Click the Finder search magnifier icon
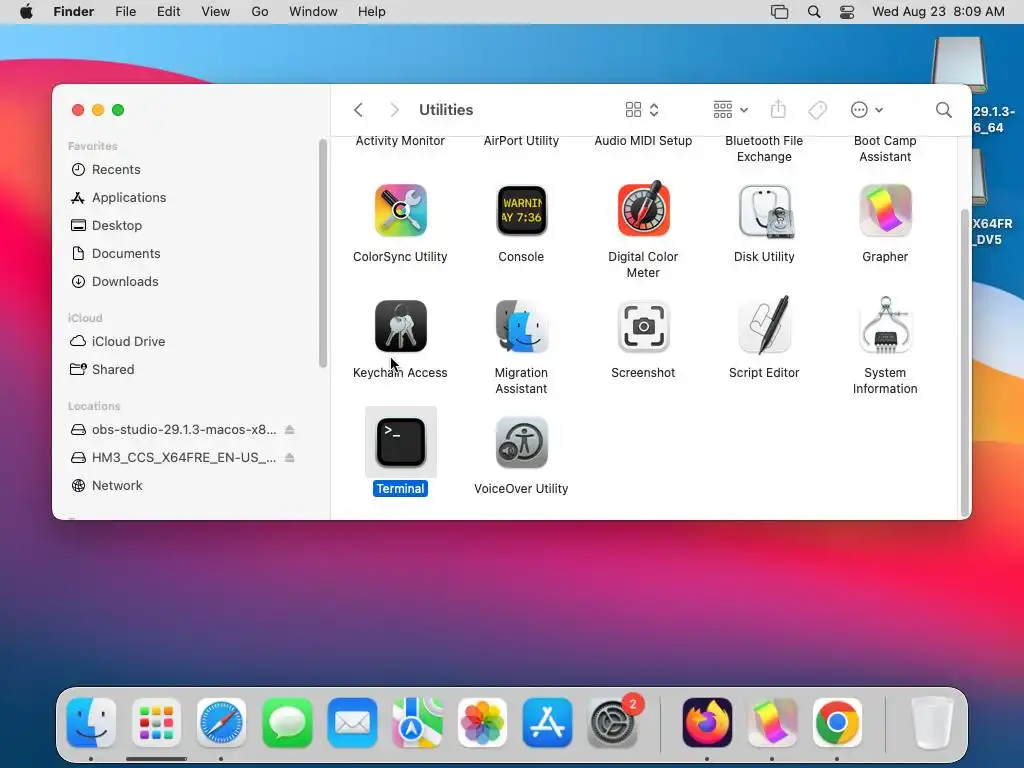This screenshot has height=768, width=1024. 943,110
